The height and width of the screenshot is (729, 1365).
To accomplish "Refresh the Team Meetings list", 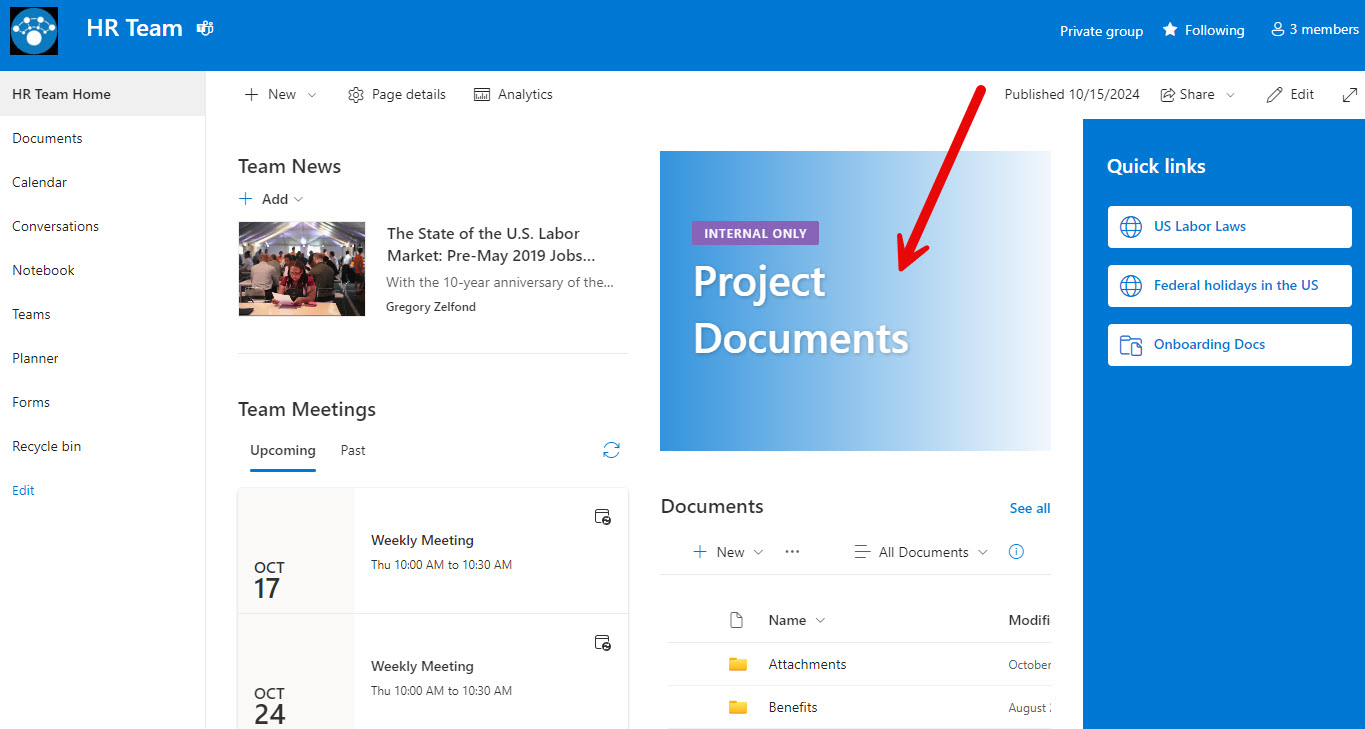I will coord(611,450).
